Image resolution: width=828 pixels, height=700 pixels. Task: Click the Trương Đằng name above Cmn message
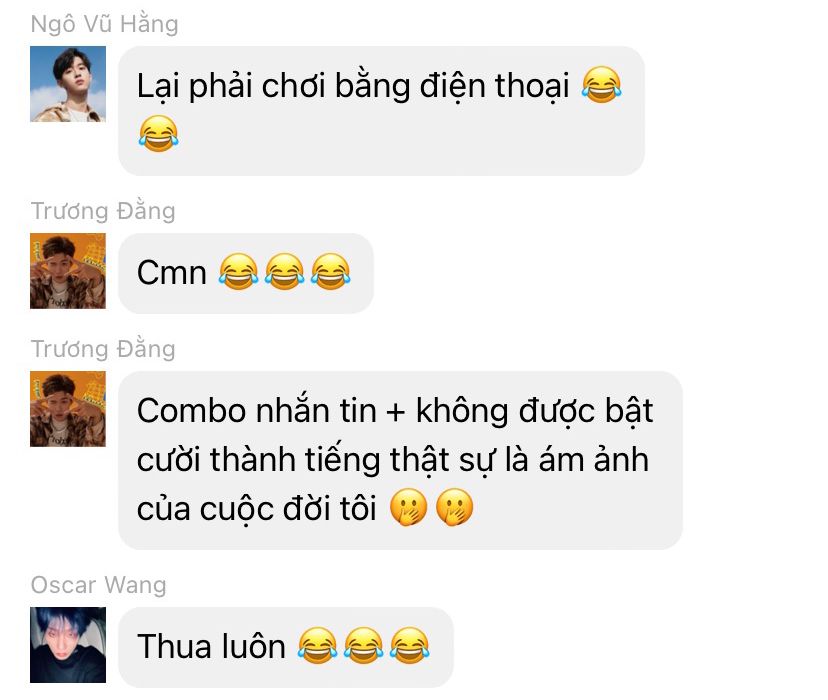pyautogui.click(x=103, y=211)
